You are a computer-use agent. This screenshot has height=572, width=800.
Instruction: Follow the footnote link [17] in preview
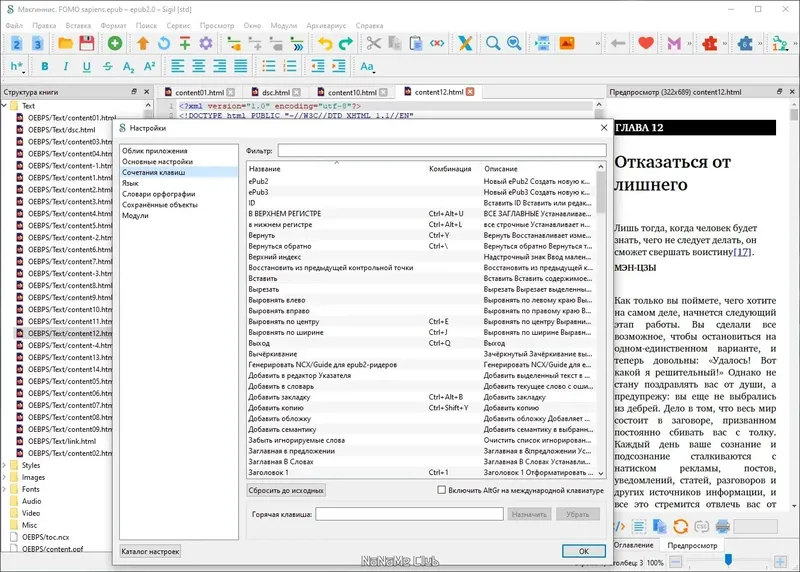742,252
